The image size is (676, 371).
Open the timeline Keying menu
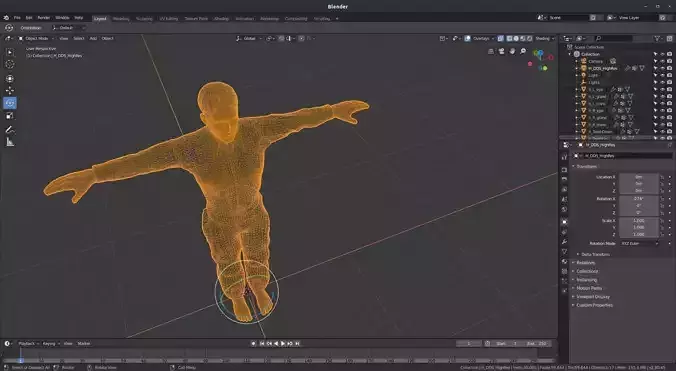tap(50, 343)
